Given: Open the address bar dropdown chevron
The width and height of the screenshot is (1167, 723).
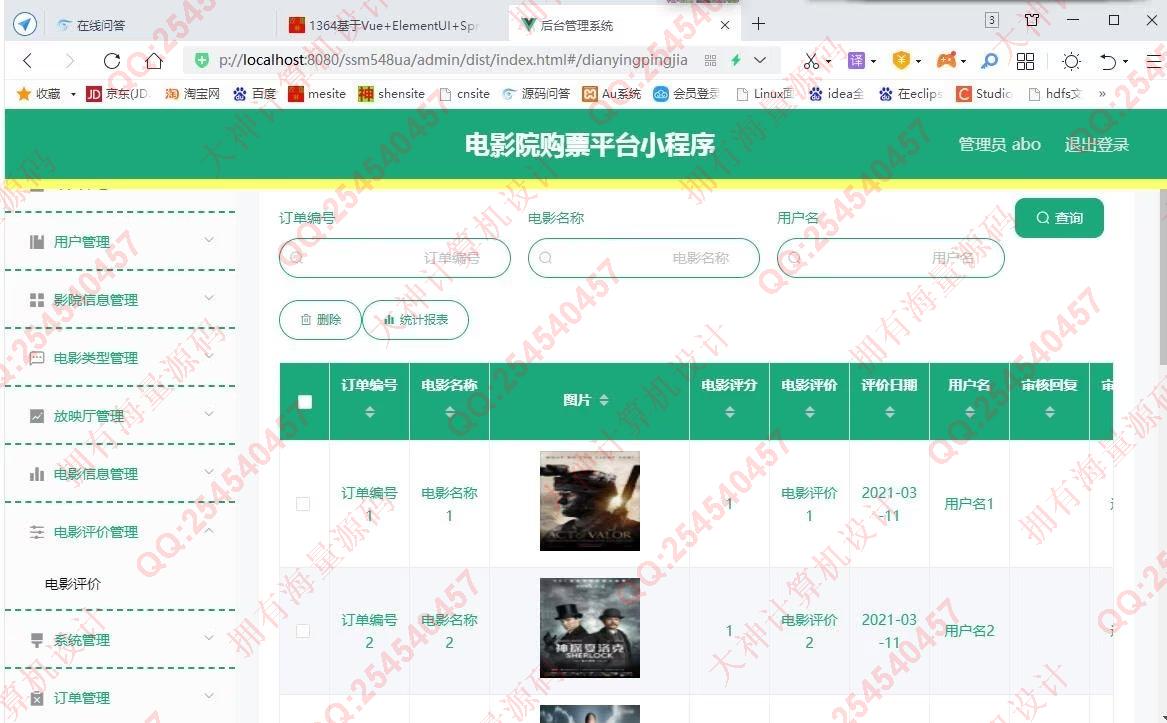Looking at the screenshot, I should 760,60.
